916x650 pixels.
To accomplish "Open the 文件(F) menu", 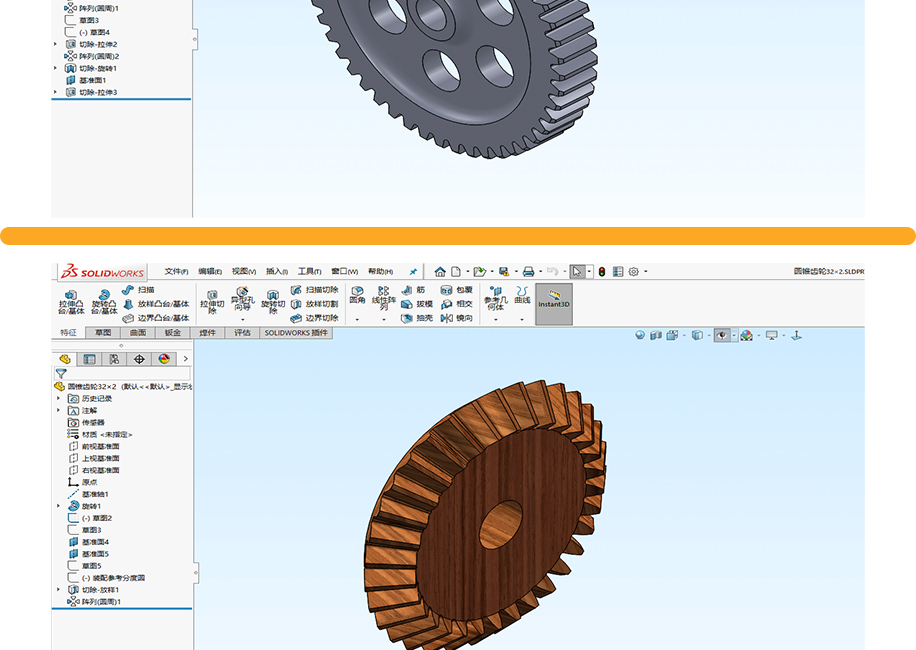I will [x=176, y=272].
